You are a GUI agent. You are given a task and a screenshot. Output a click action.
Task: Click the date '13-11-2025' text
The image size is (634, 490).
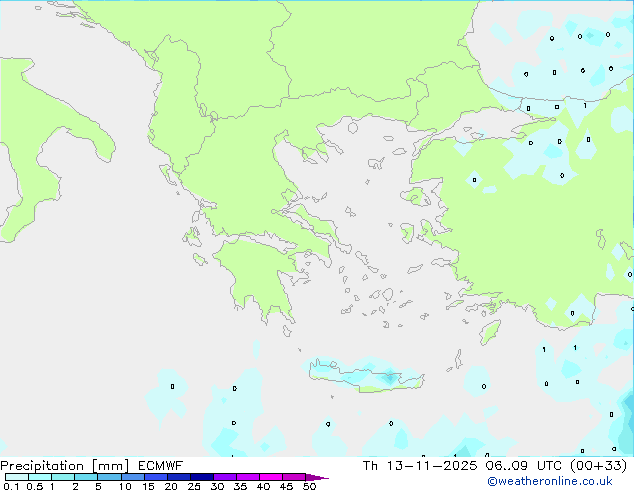click(x=431, y=466)
